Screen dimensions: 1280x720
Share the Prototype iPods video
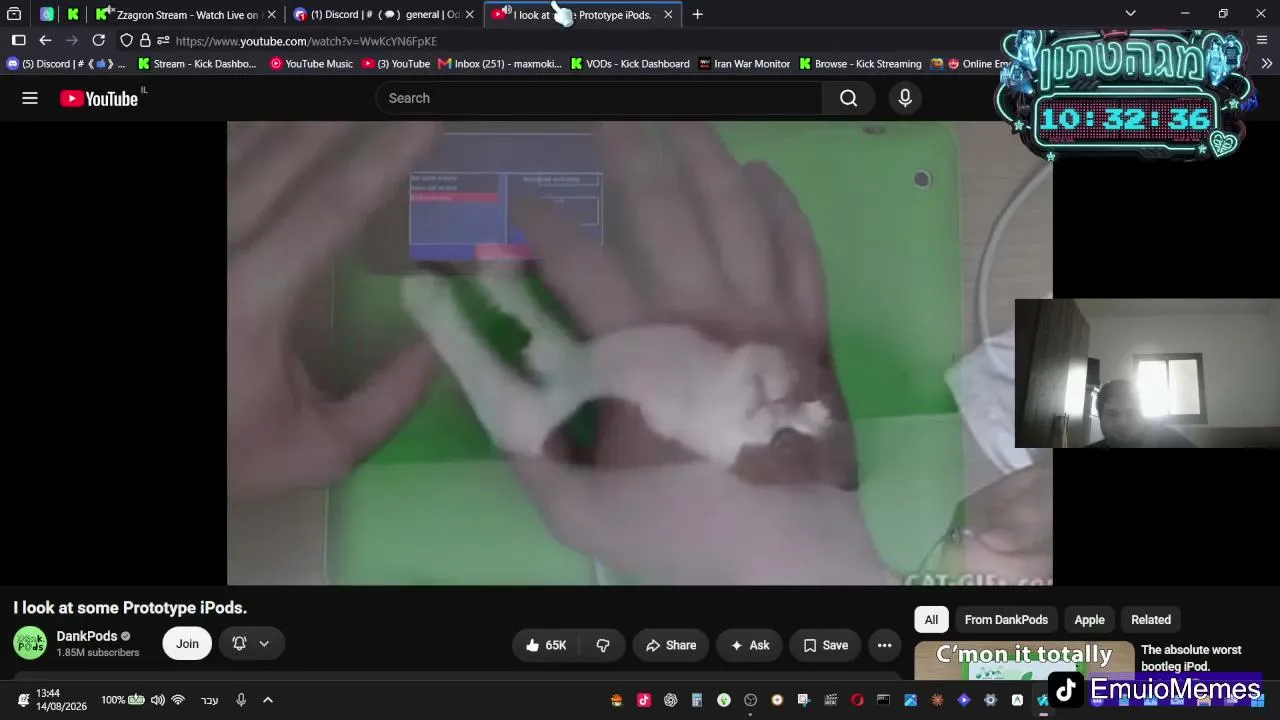(671, 645)
